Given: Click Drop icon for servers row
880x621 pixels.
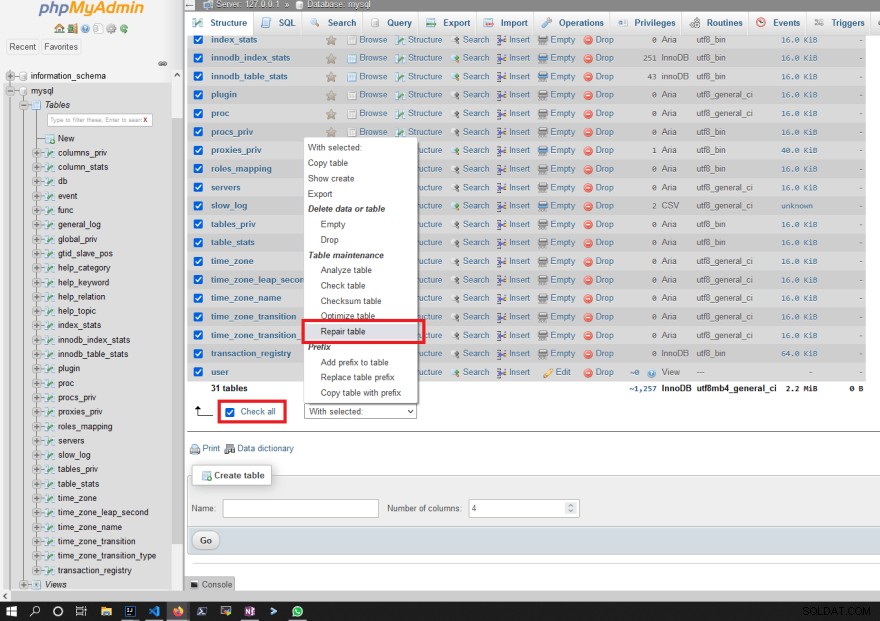Looking at the screenshot, I should [x=588, y=187].
